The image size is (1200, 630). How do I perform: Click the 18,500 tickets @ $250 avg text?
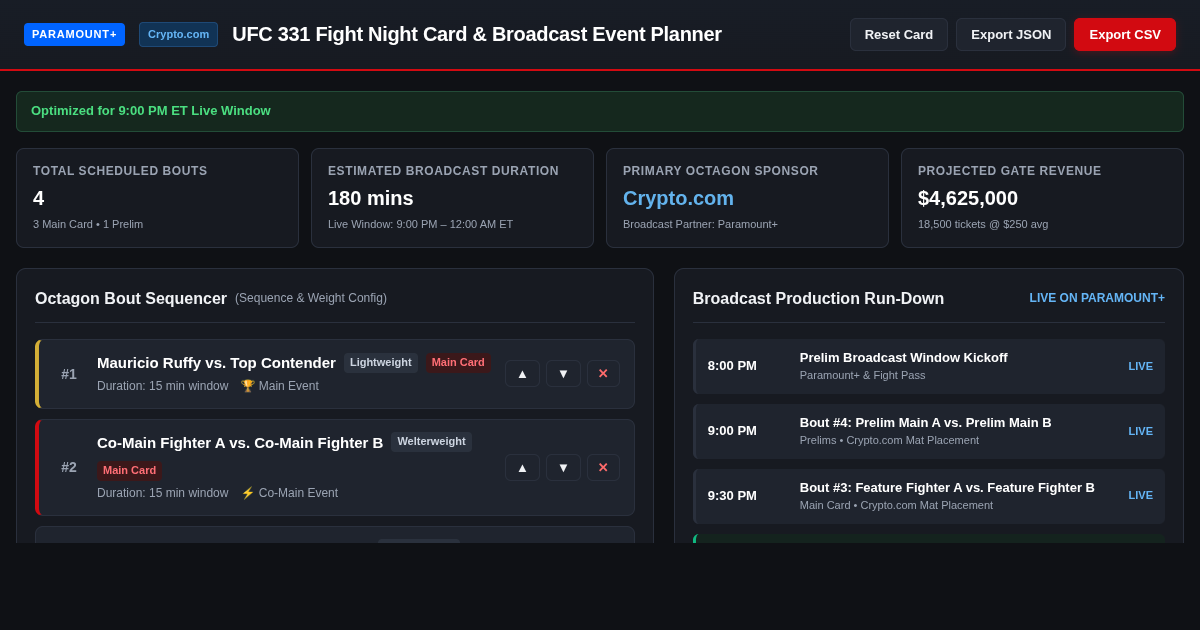tap(983, 224)
